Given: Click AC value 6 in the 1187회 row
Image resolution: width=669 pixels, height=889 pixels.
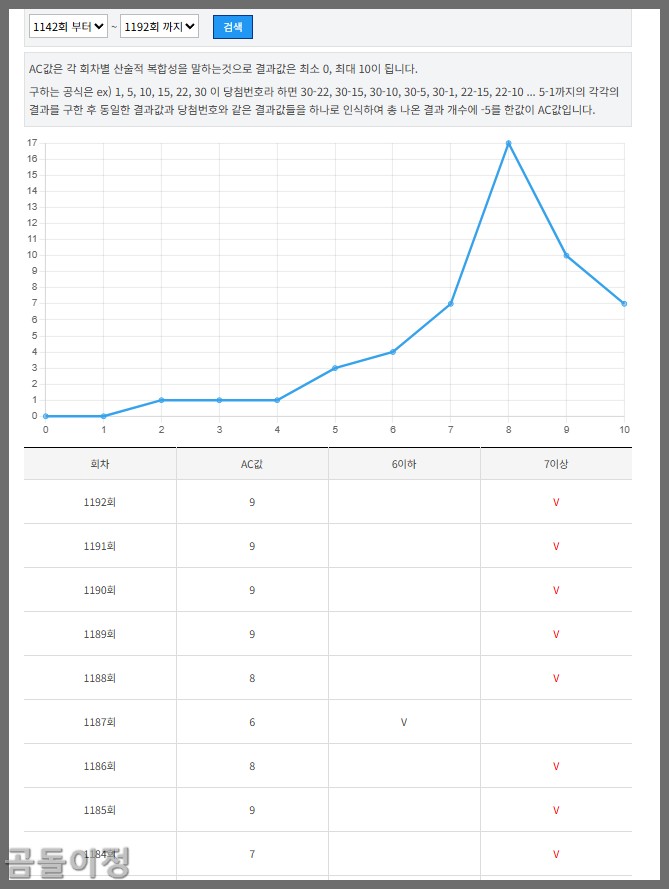Looking at the screenshot, I should click(x=252, y=722).
